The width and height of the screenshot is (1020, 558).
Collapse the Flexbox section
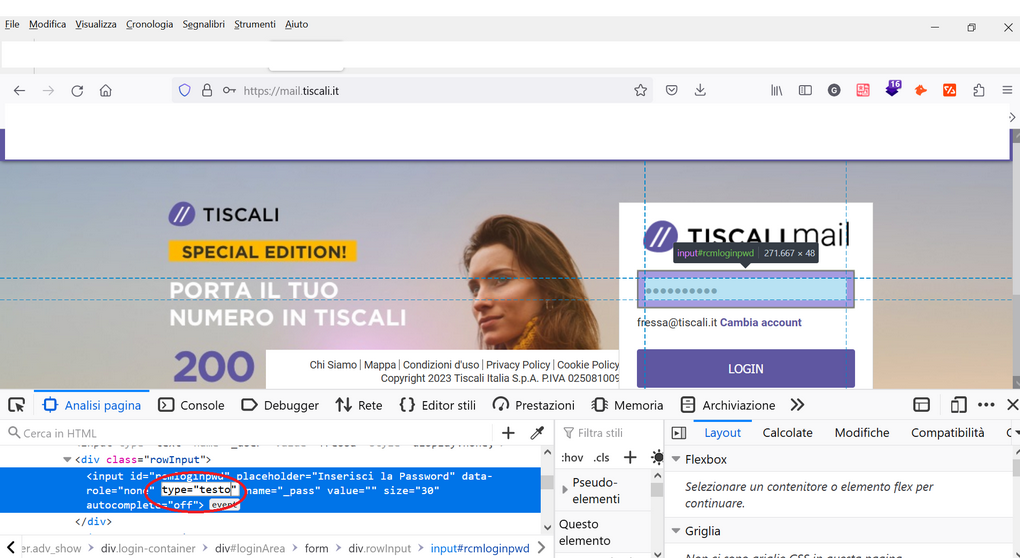pyautogui.click(x=676, y=459)
